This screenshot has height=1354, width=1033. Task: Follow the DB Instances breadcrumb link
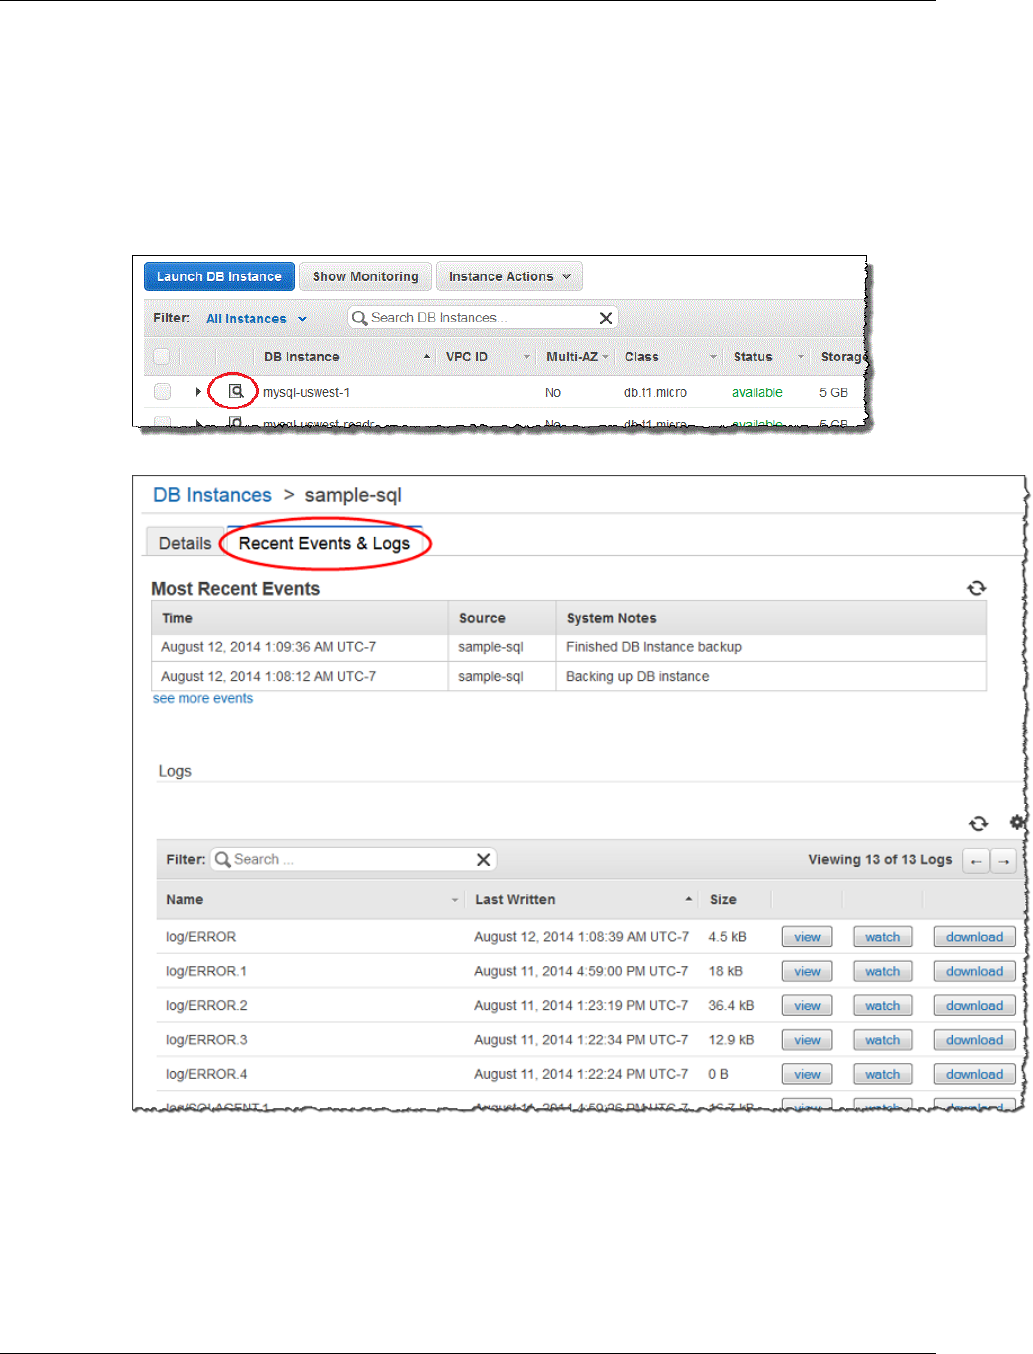click(x=212, y=495)
